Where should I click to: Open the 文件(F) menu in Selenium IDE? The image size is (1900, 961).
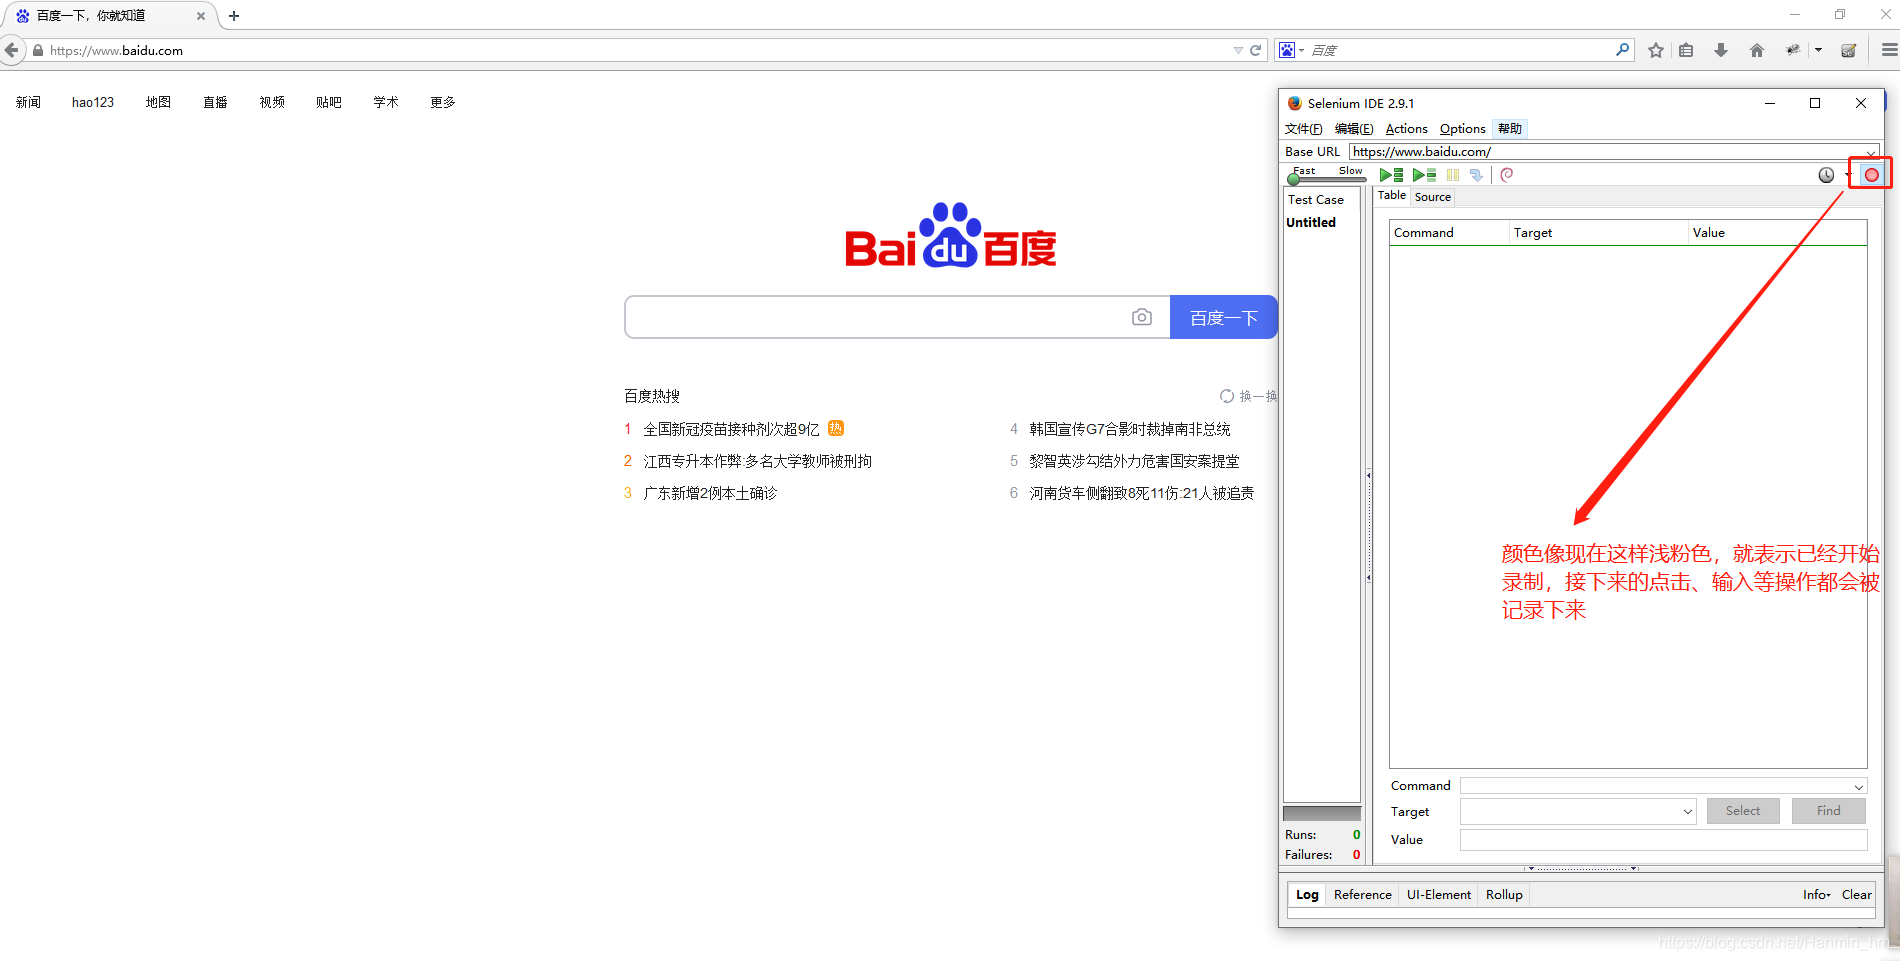pyautogui.click(x=1303, y=129)
